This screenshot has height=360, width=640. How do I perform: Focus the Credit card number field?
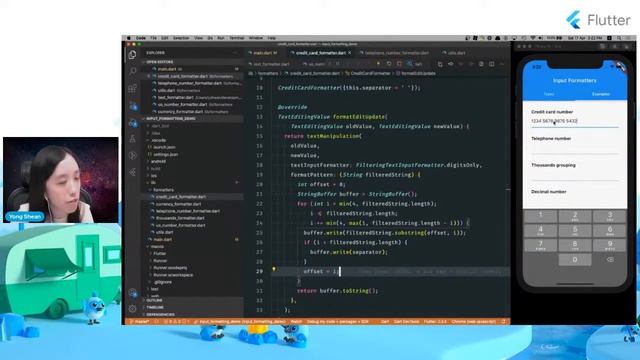click(x=575, y=121)
